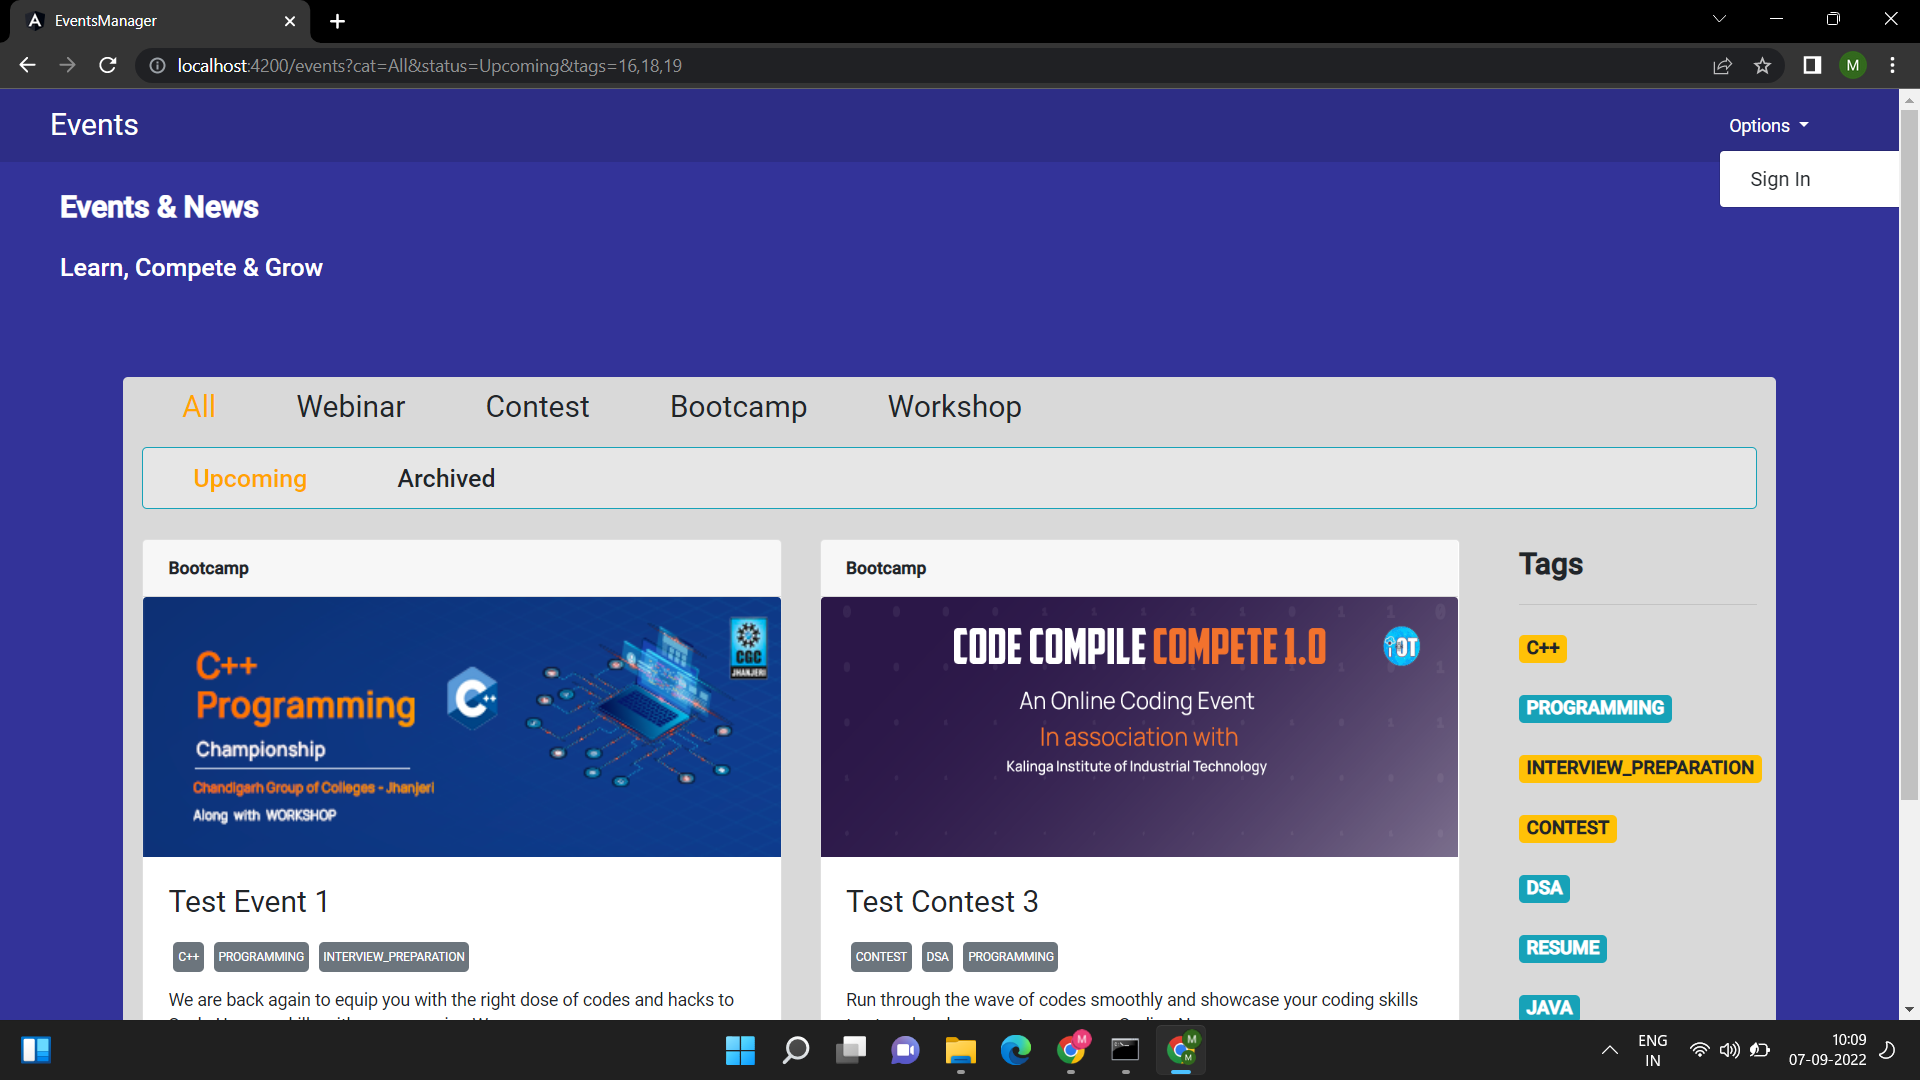Bookmark page using star icon
This screenshot has width=1920, height=1080.
coord(1762,66)
